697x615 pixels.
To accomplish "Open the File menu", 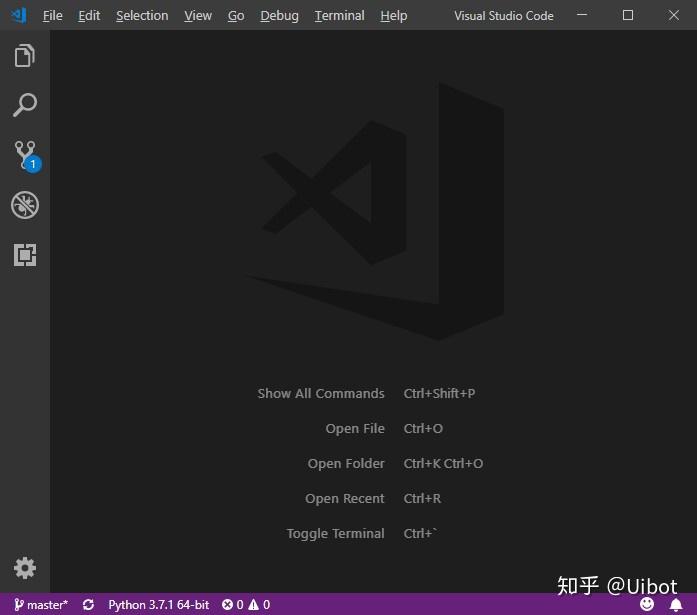I will click(52, 16).
